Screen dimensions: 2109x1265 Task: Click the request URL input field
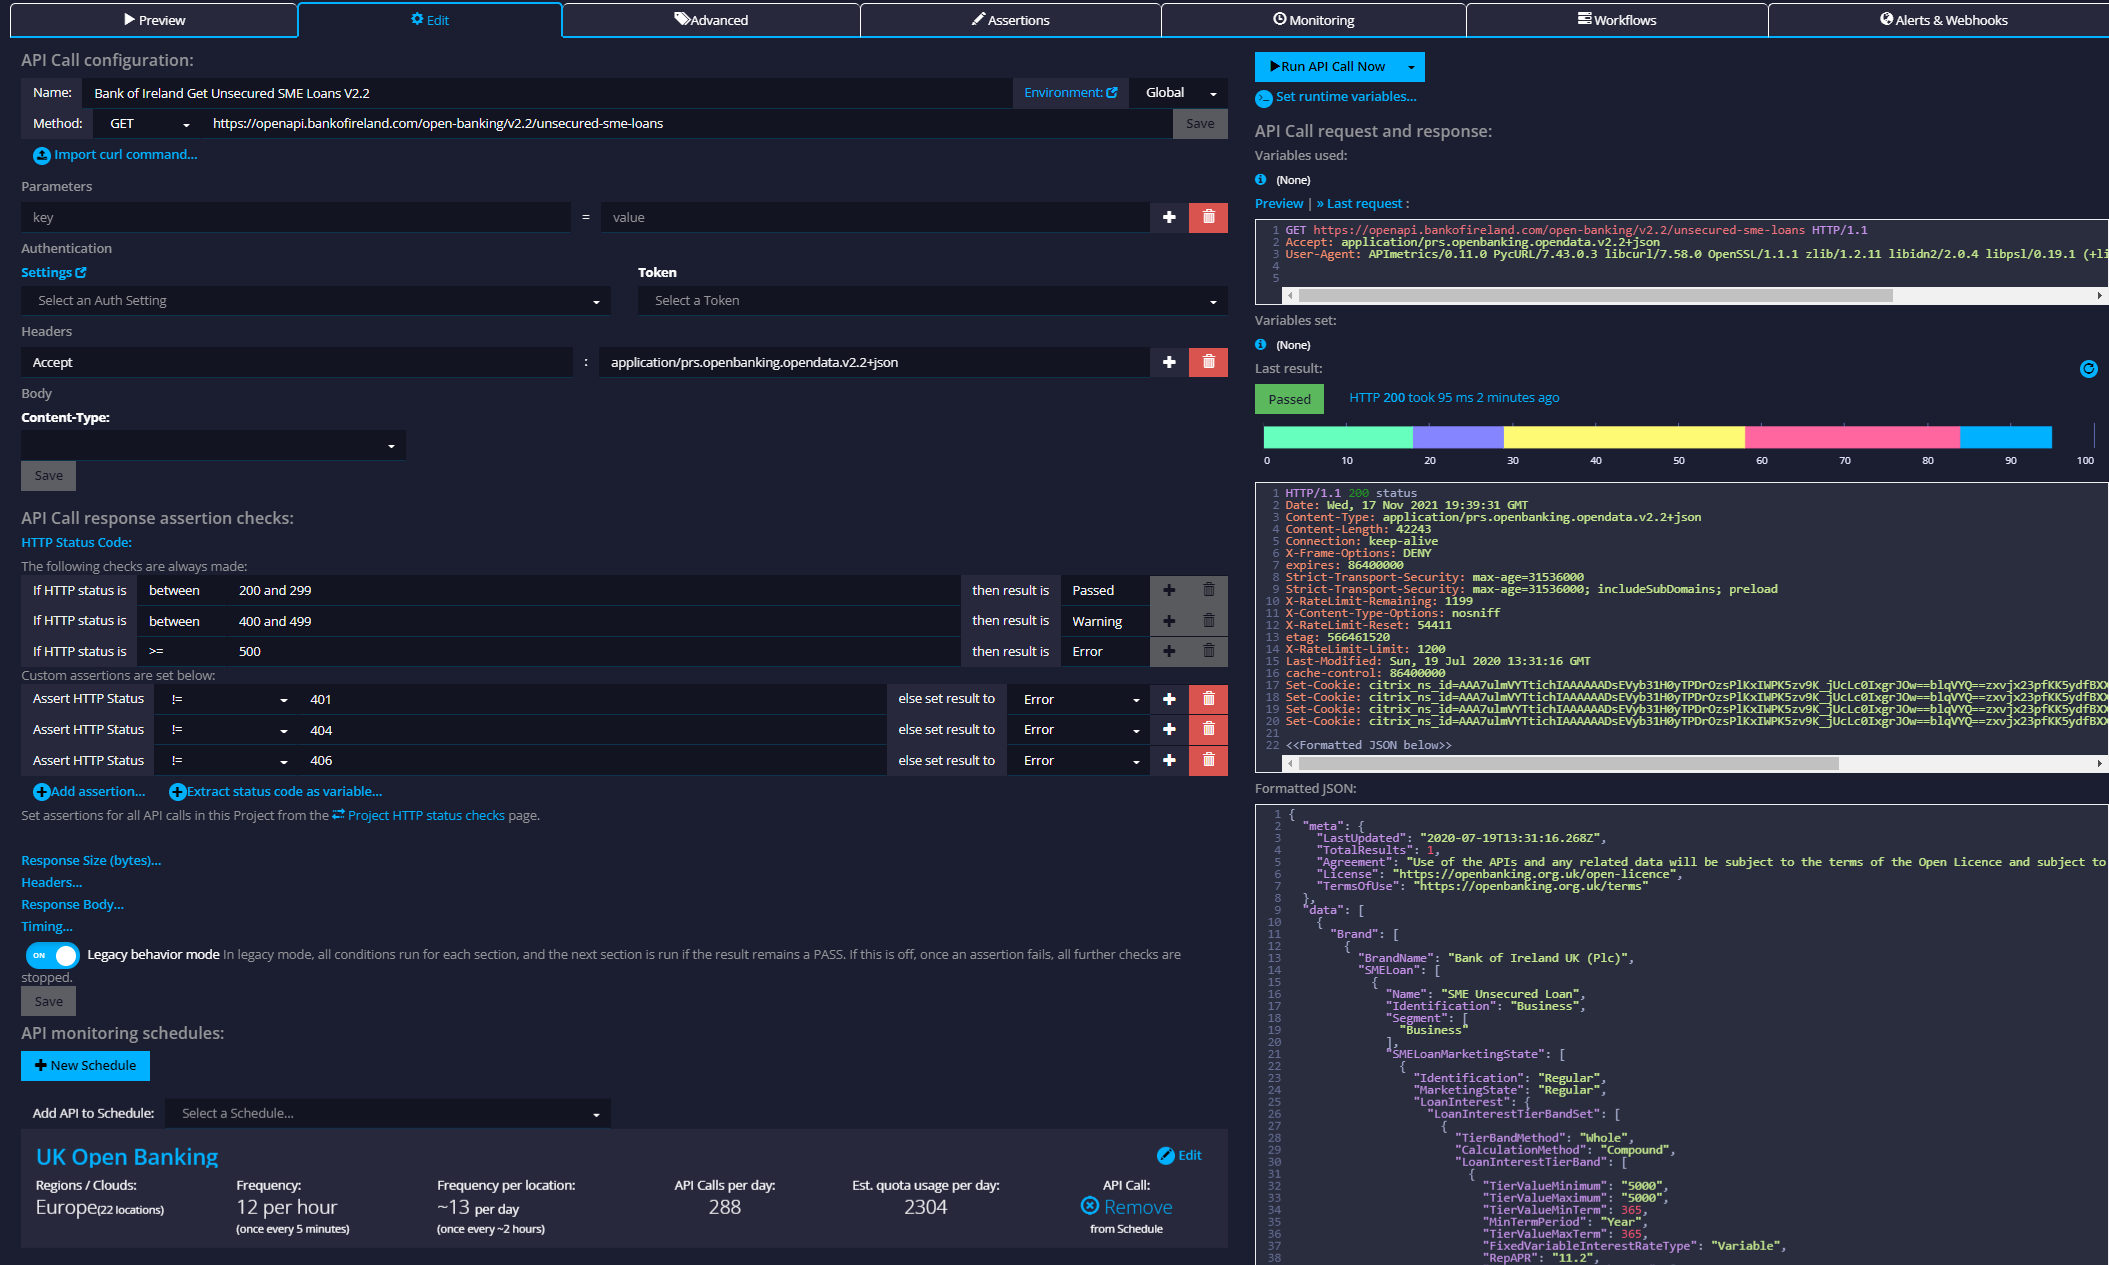(x=687, y=124)
